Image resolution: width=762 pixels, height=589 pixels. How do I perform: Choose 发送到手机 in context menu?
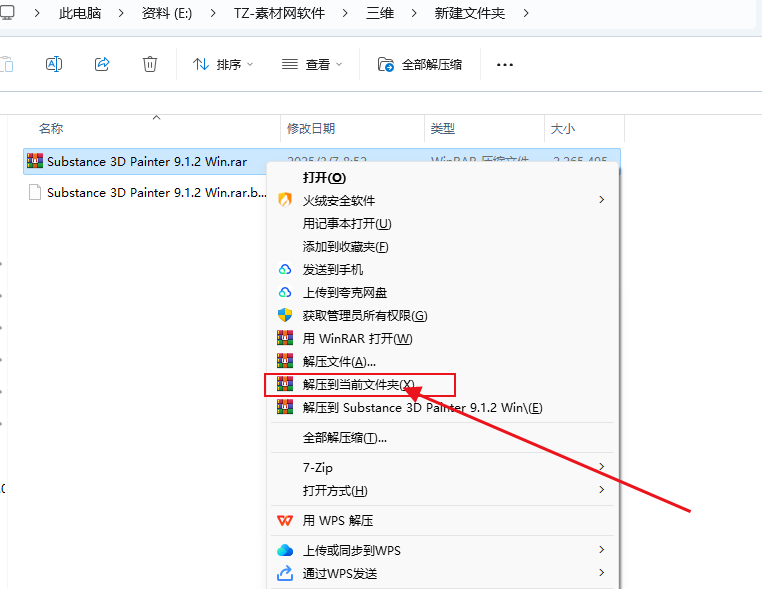pyautogui.click(x=333, y=269)
